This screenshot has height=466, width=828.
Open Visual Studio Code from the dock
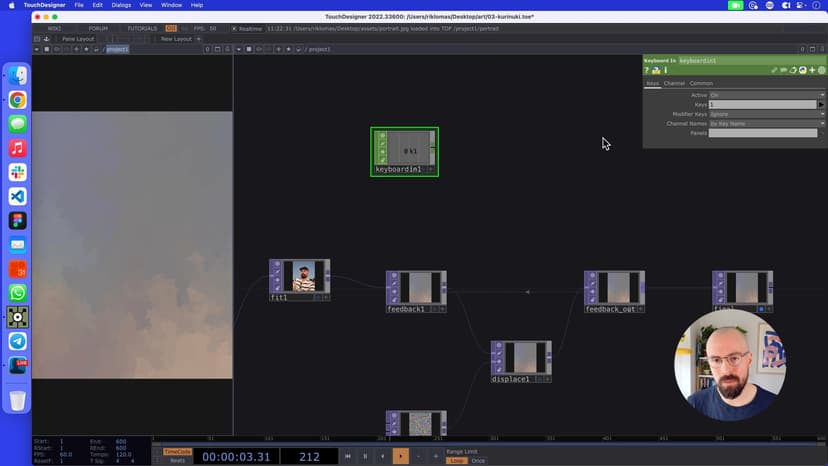[17, 197]
